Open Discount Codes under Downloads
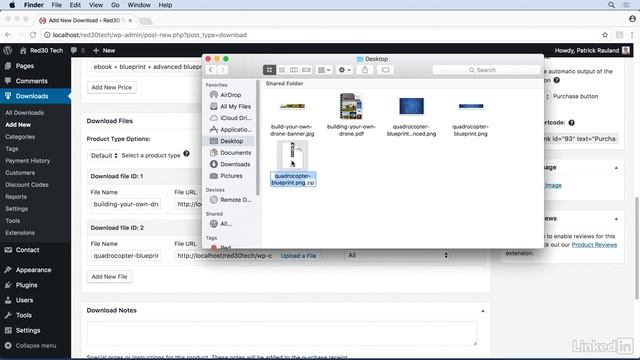The height and width of the screenshot is (360, 640). coord(27,184)
